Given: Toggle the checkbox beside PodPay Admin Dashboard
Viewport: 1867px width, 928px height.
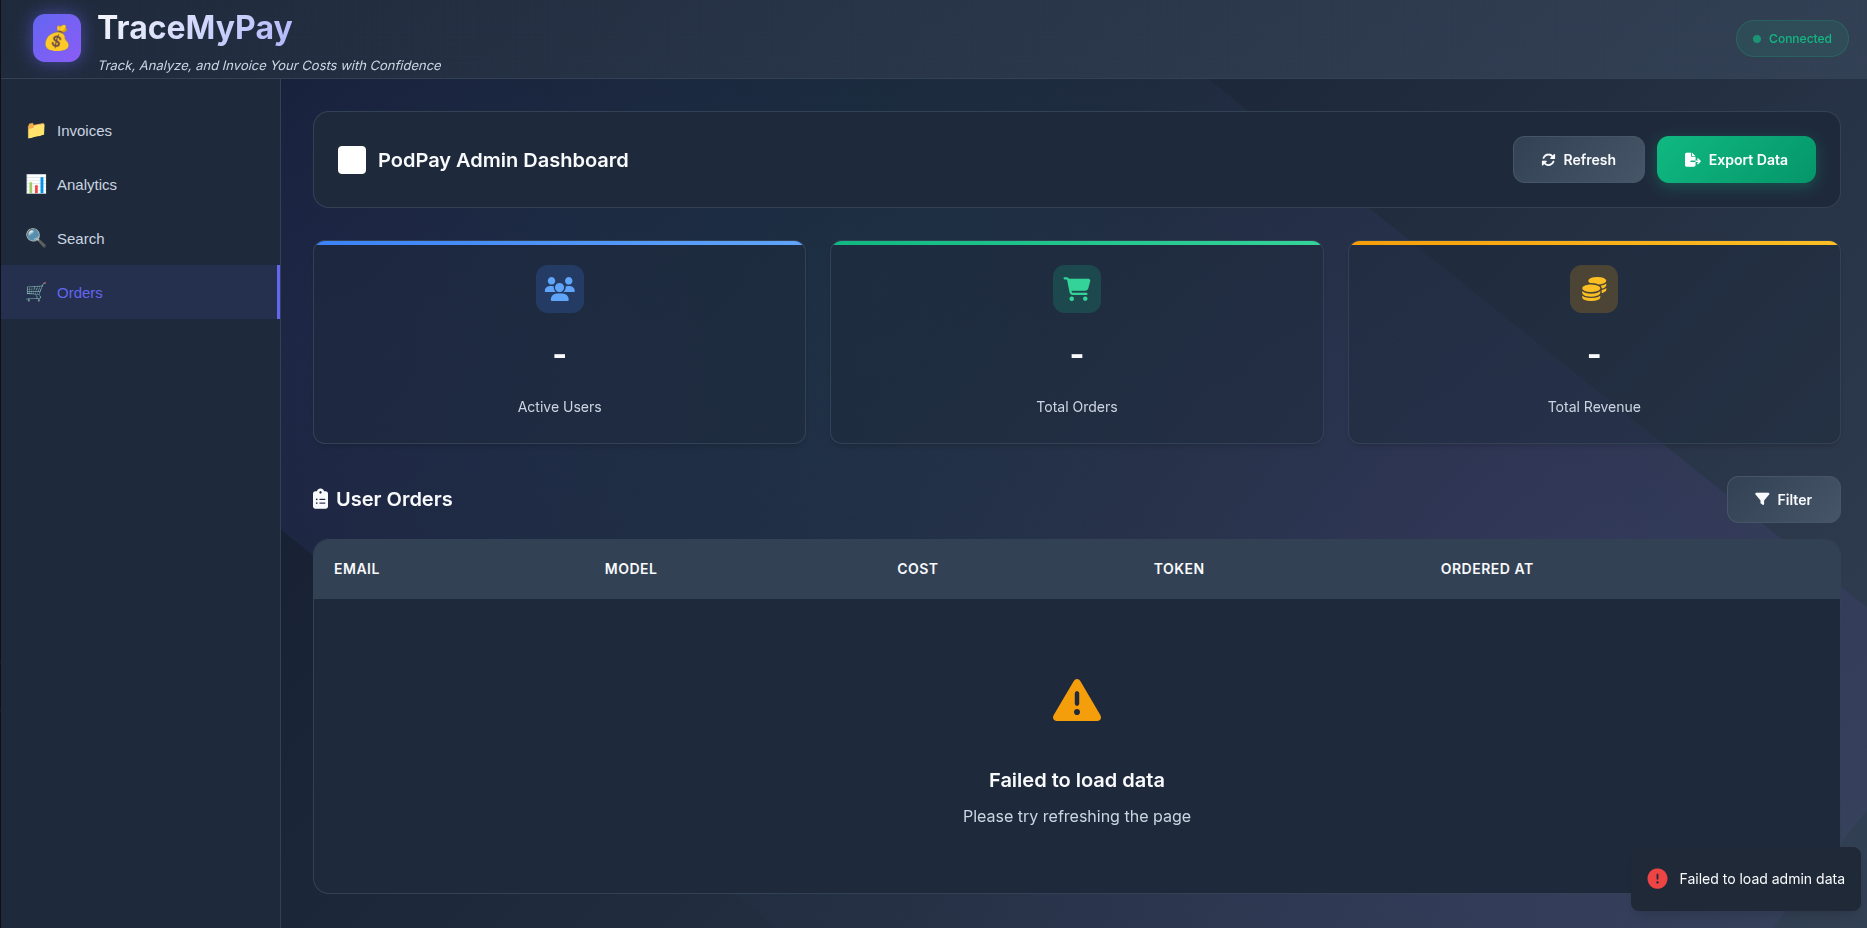Looking at the screenshot, I should tap(351, 159).
